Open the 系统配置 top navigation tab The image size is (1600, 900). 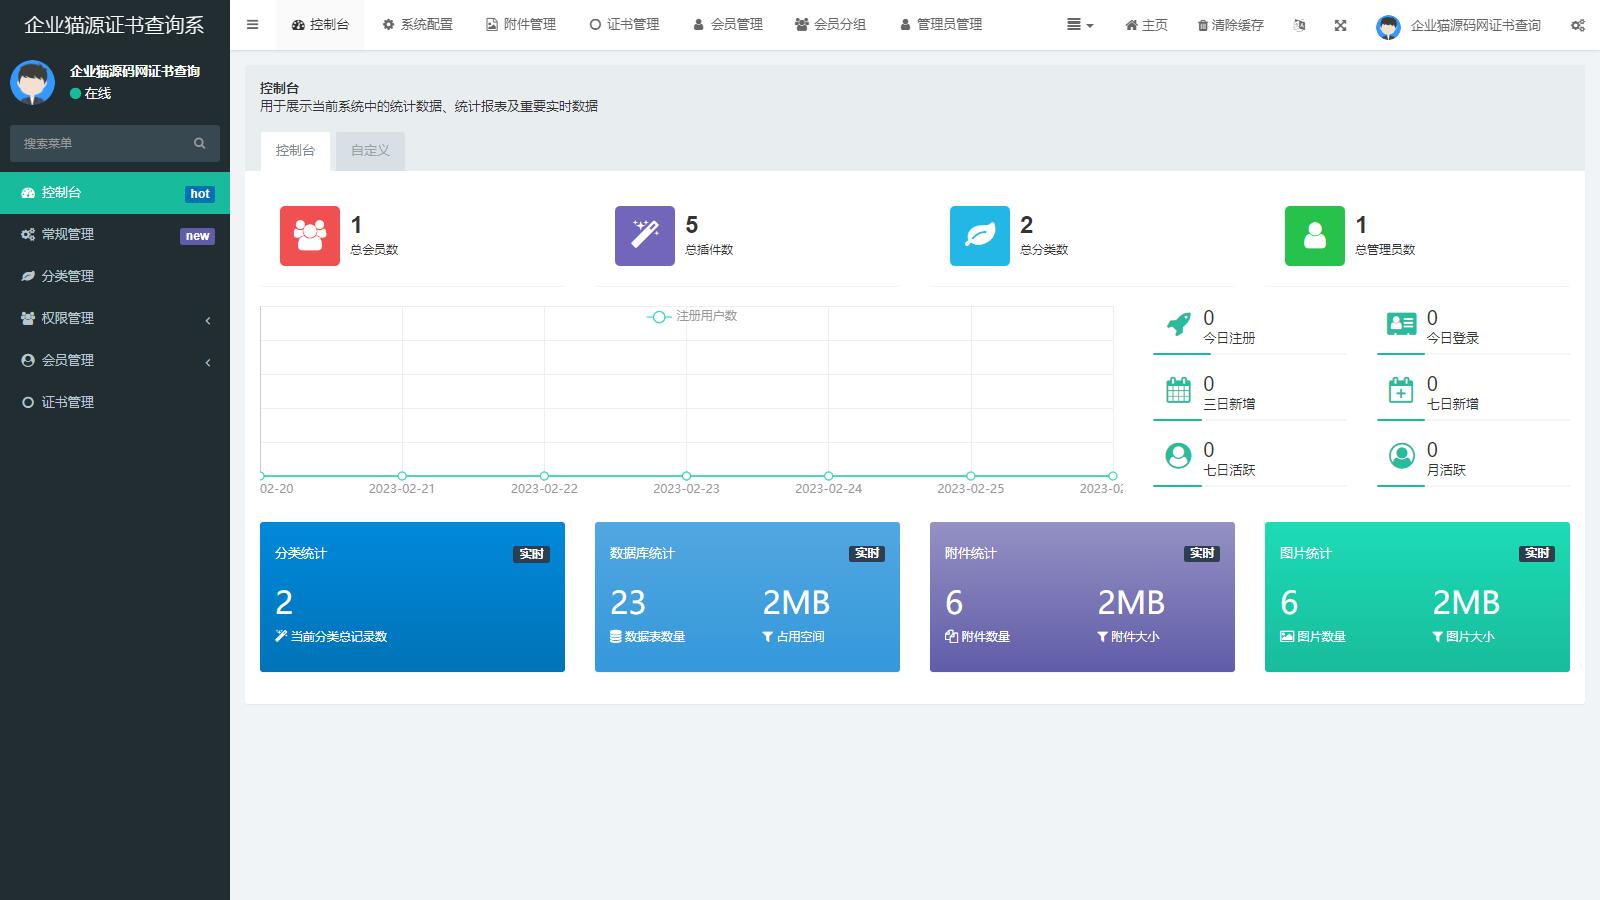417,25
